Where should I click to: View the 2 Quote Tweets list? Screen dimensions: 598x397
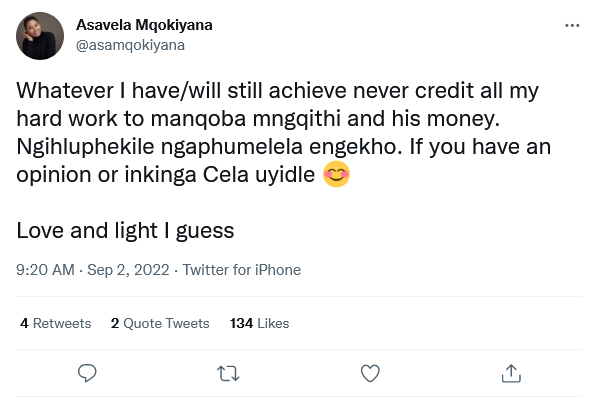160,323
